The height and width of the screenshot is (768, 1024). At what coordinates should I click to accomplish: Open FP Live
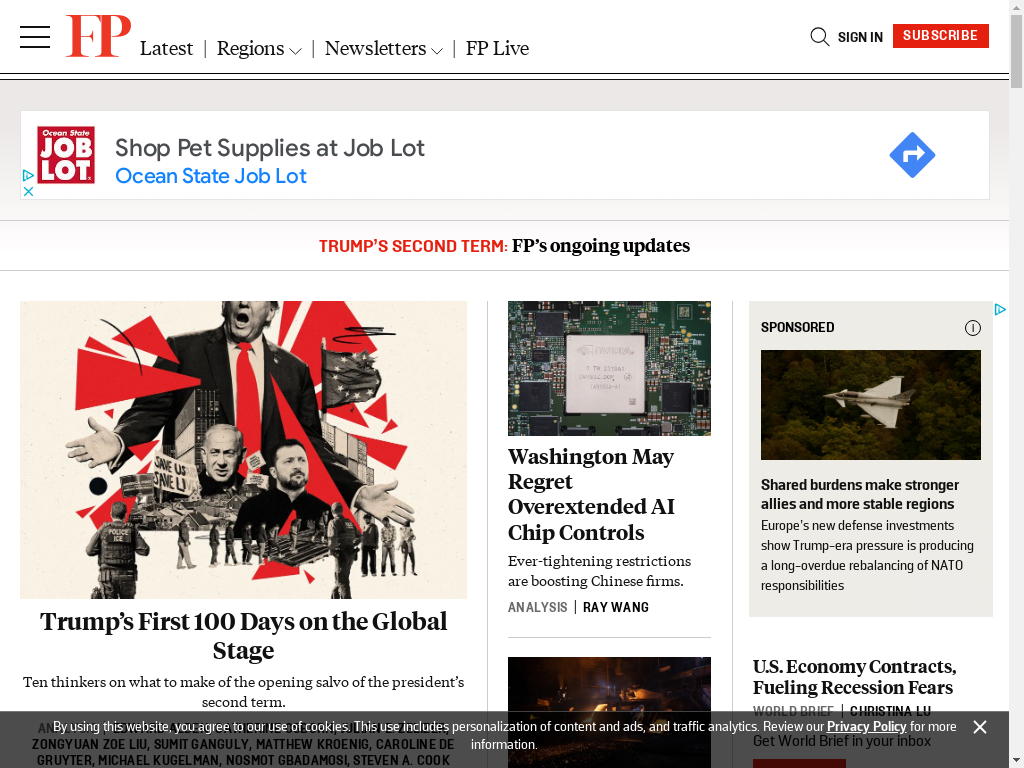497,48
